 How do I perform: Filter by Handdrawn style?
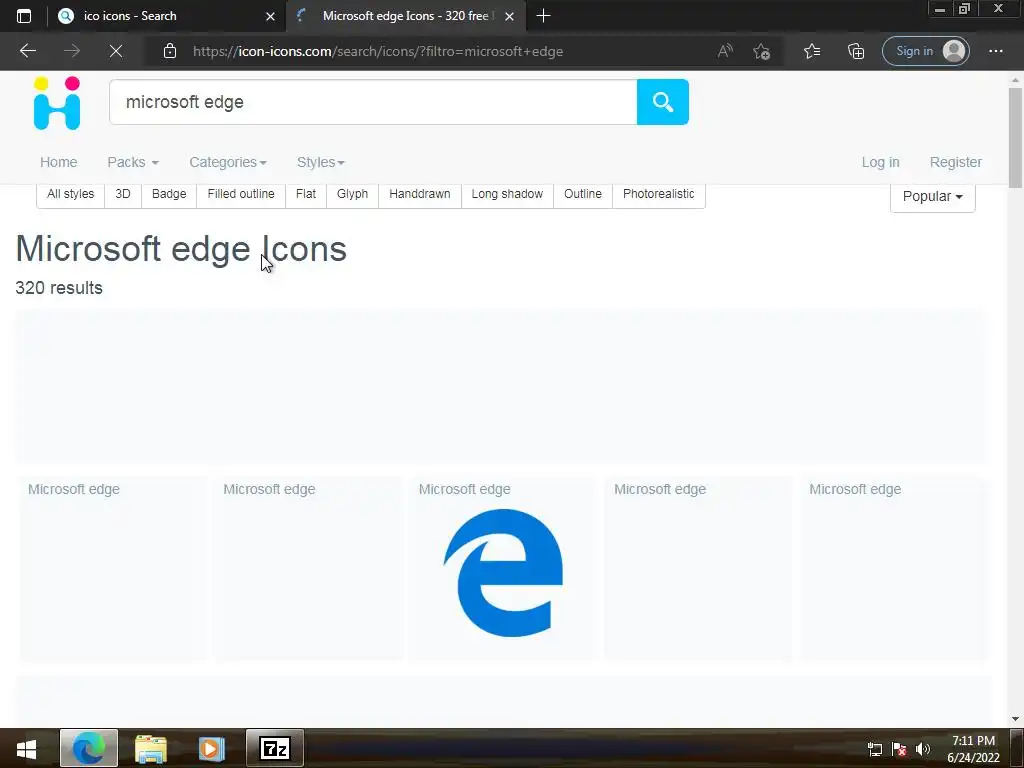point(420,194)
